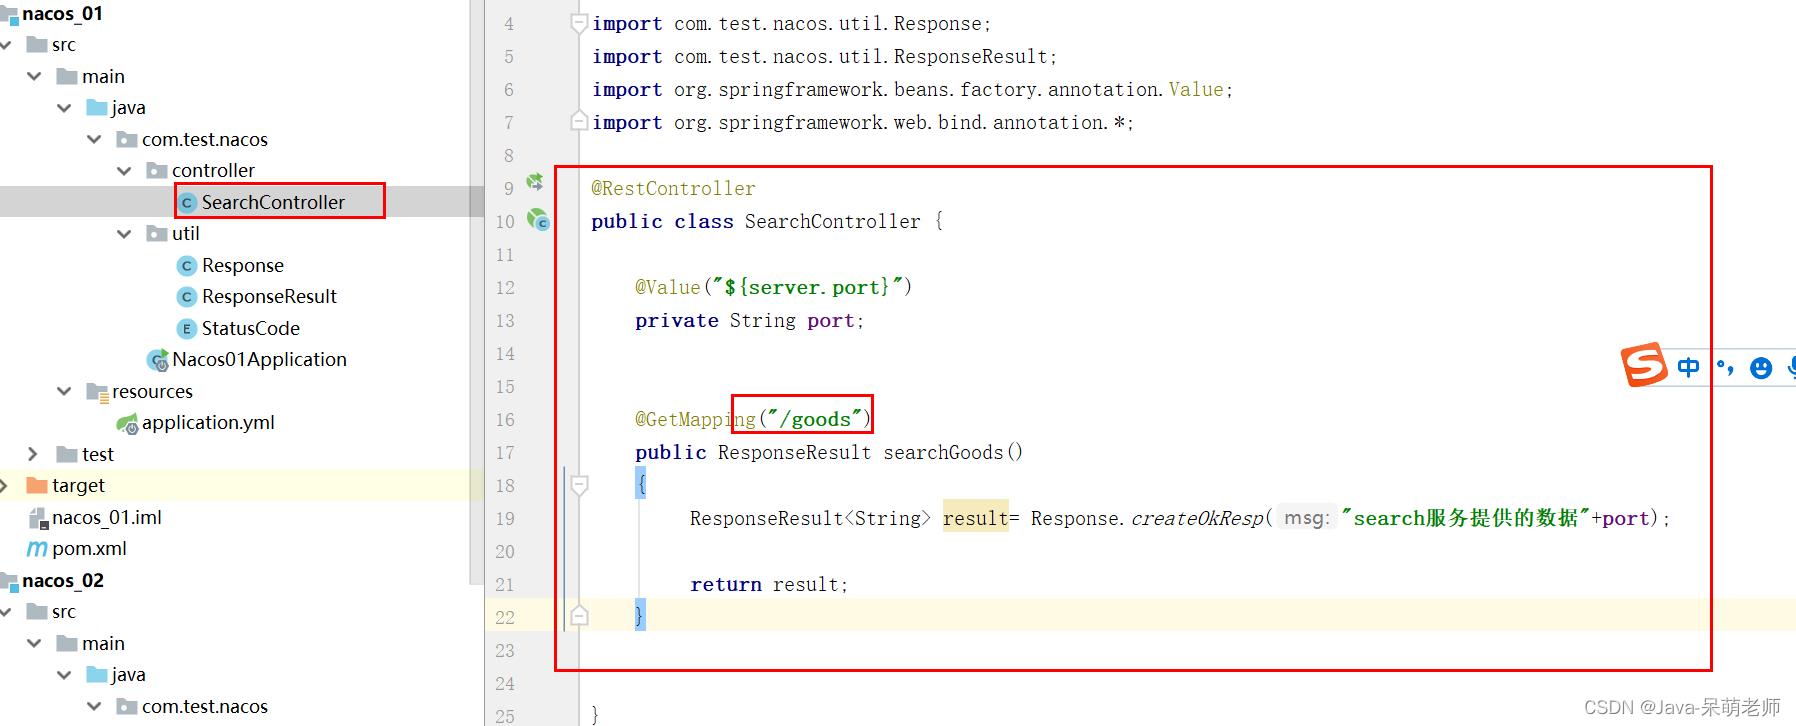Click the SearchController class file icon

[186, 202]
